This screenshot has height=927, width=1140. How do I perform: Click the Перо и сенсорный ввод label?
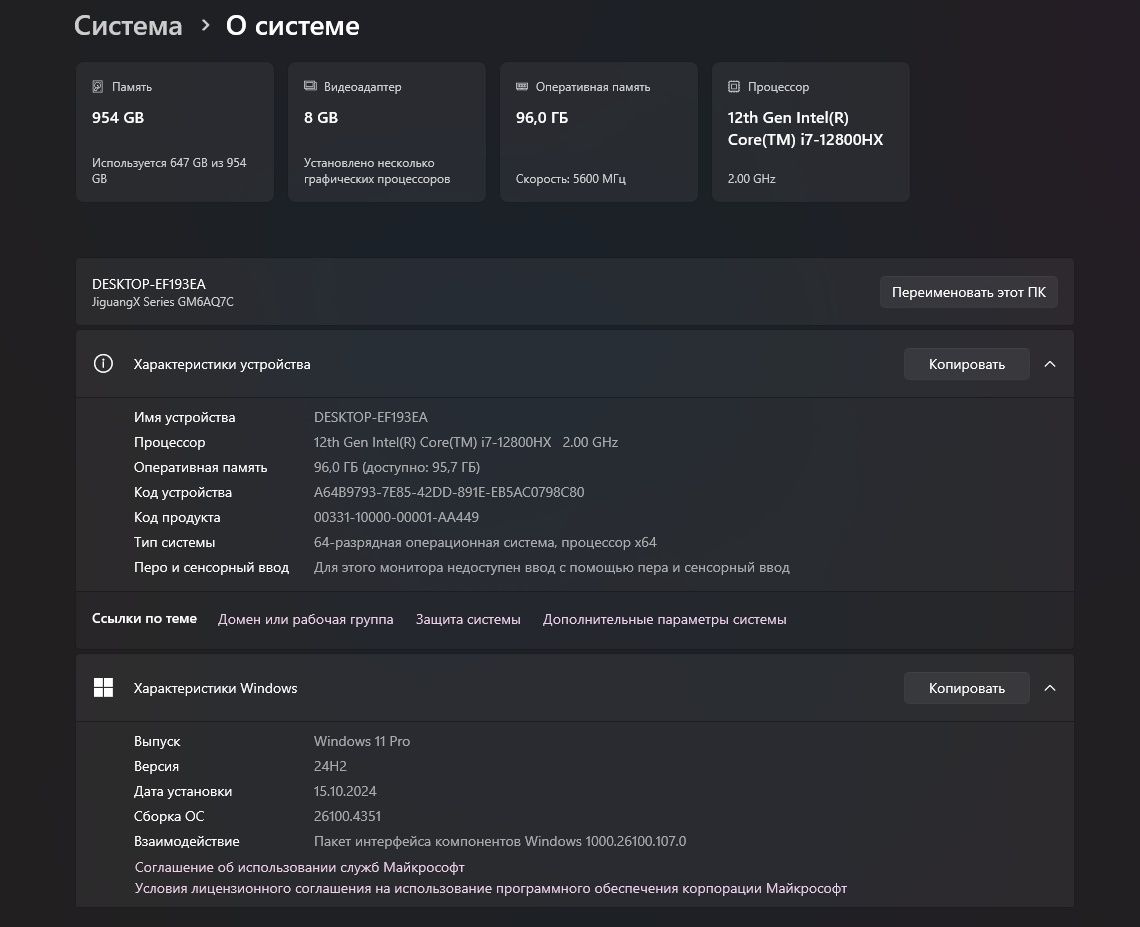[x=212, y=567]
